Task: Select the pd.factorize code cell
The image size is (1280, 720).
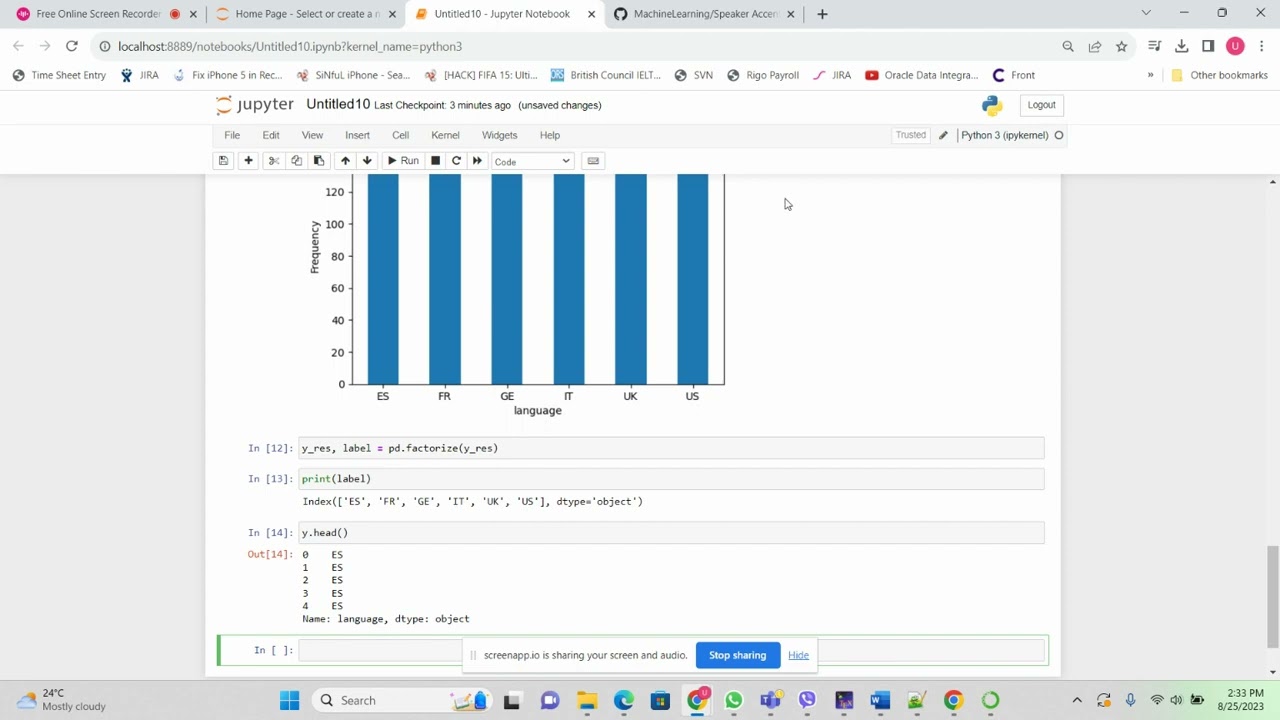Action: pos(671,448)
